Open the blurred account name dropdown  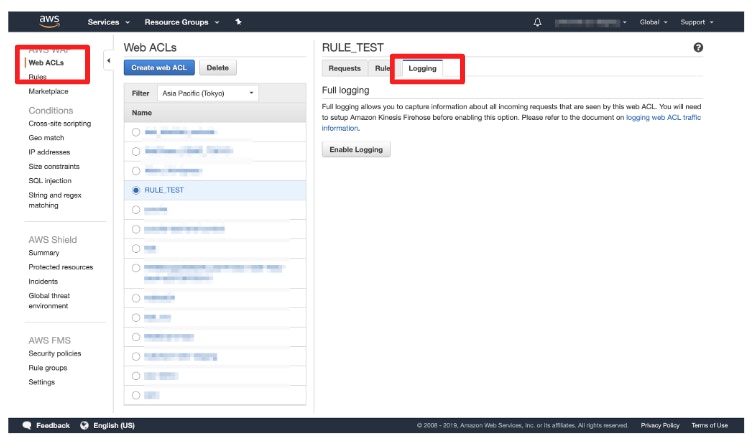pyautogui.click(x=591, y=22)
